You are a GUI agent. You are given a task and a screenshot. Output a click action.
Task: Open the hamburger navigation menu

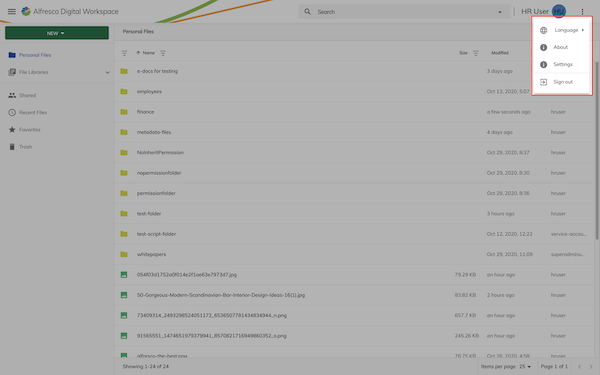tap(12, 11)
